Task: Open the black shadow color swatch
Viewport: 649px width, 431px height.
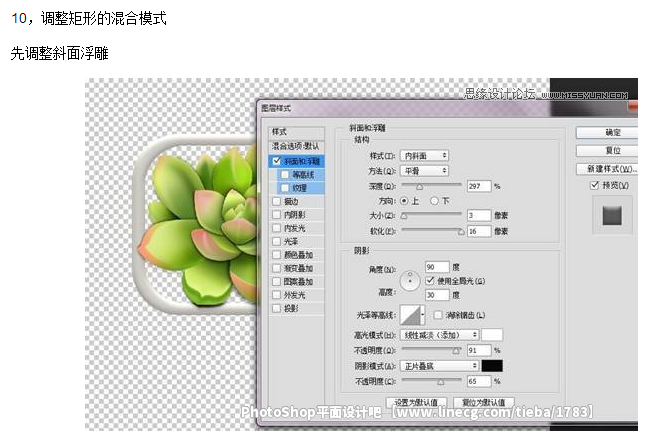Action: click(493, 366)
